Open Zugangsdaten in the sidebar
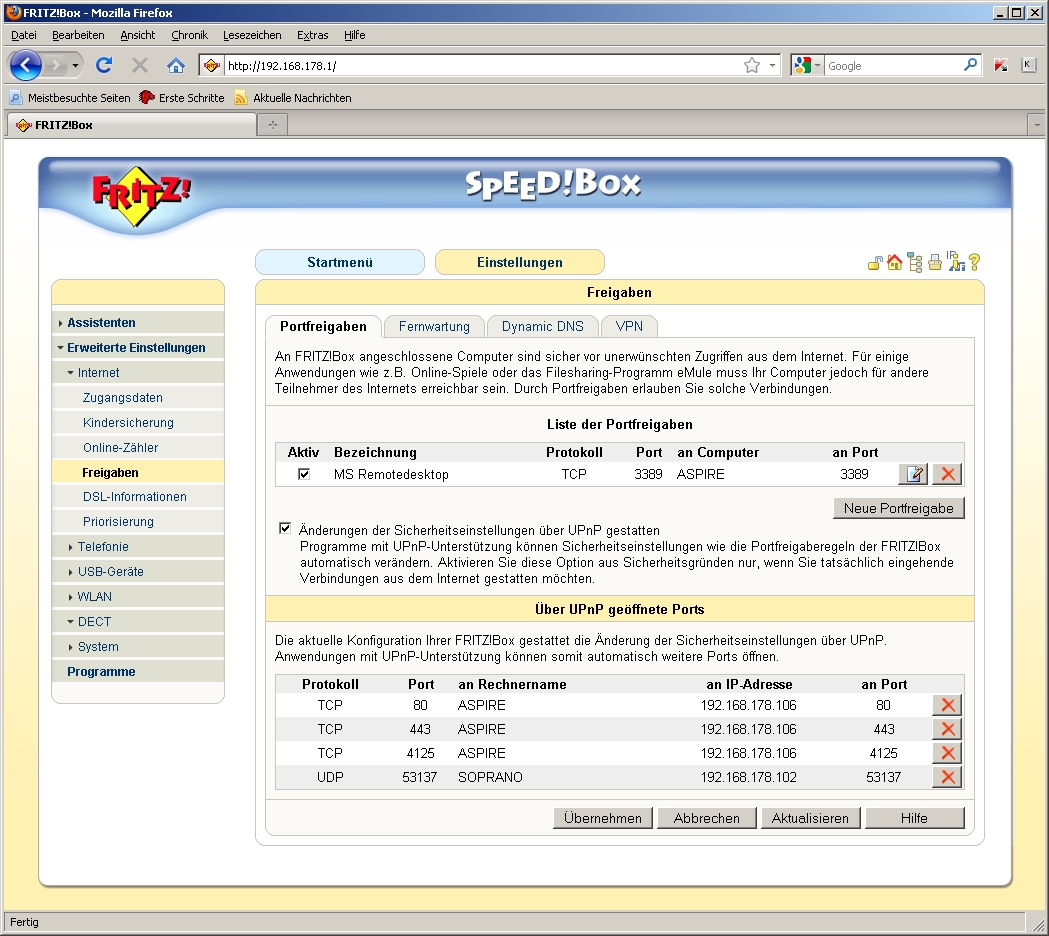The width and height of the screenshot is (1049, 936). (x=122, y=398)
